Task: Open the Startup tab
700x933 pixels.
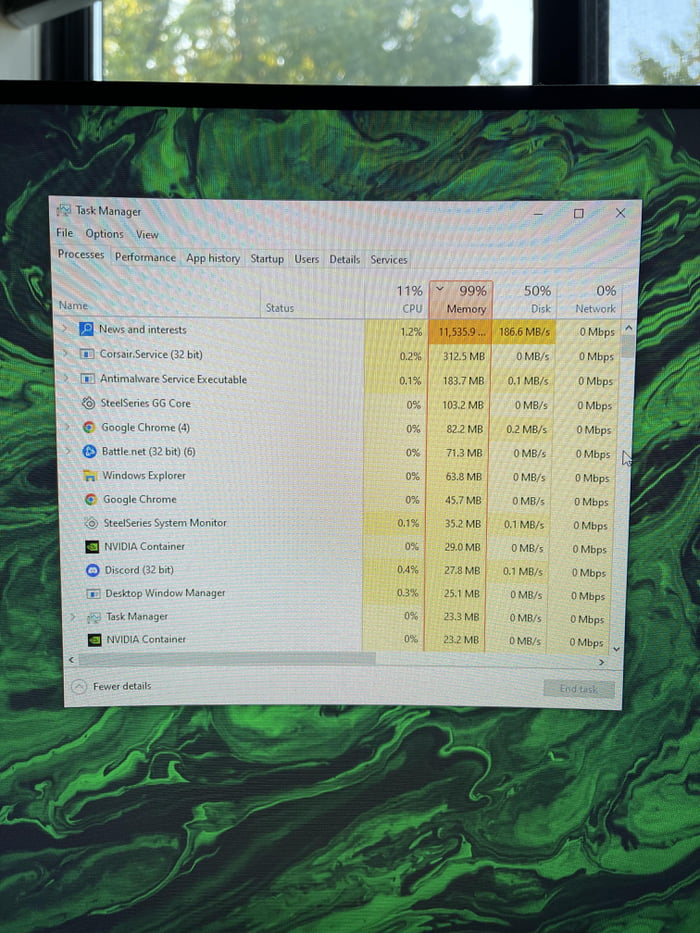Action: 267,258
